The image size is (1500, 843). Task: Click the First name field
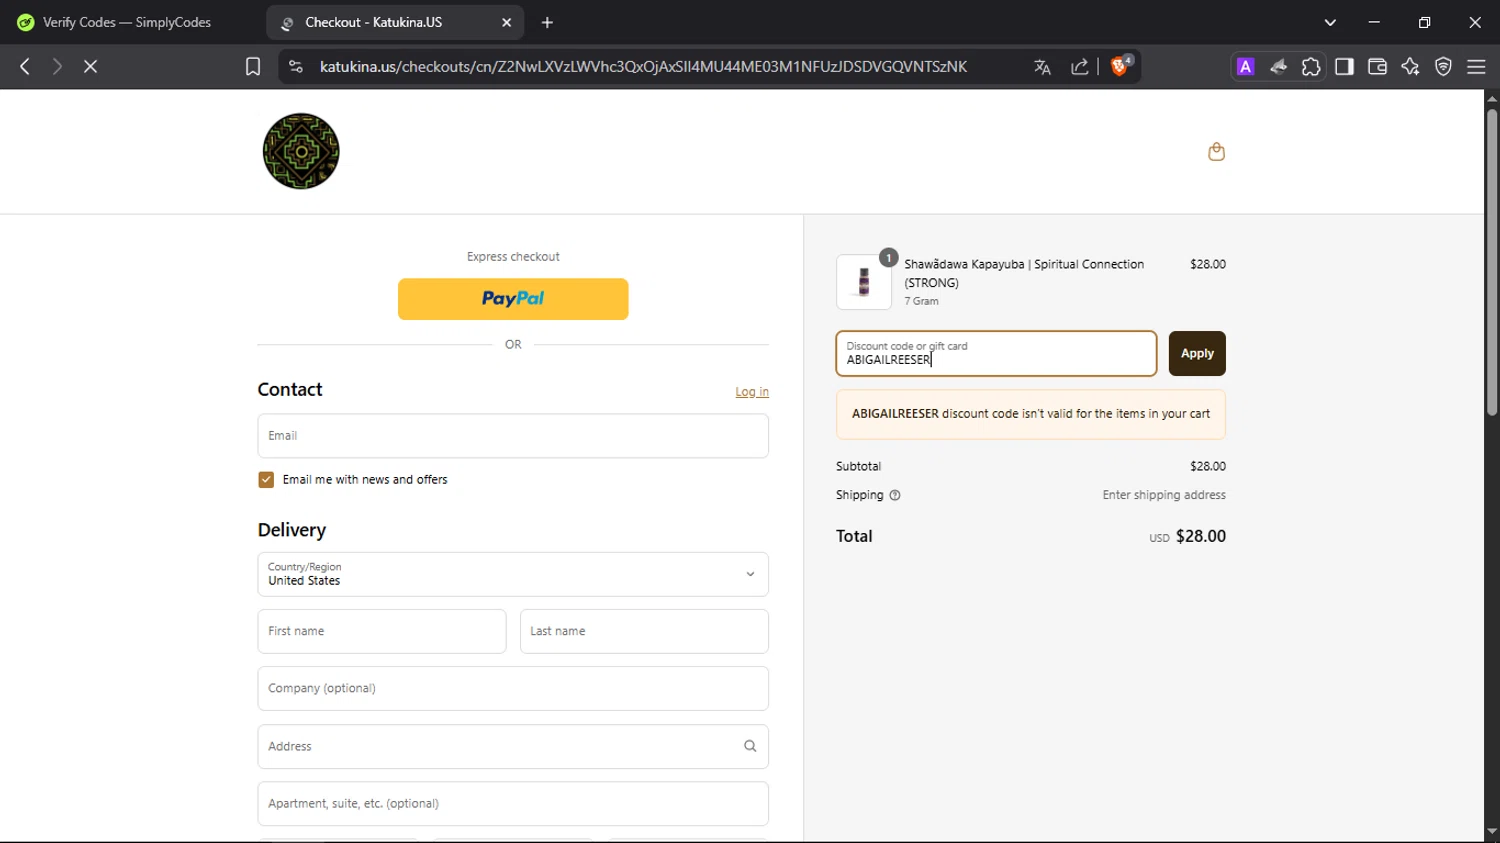pos(382,631)
